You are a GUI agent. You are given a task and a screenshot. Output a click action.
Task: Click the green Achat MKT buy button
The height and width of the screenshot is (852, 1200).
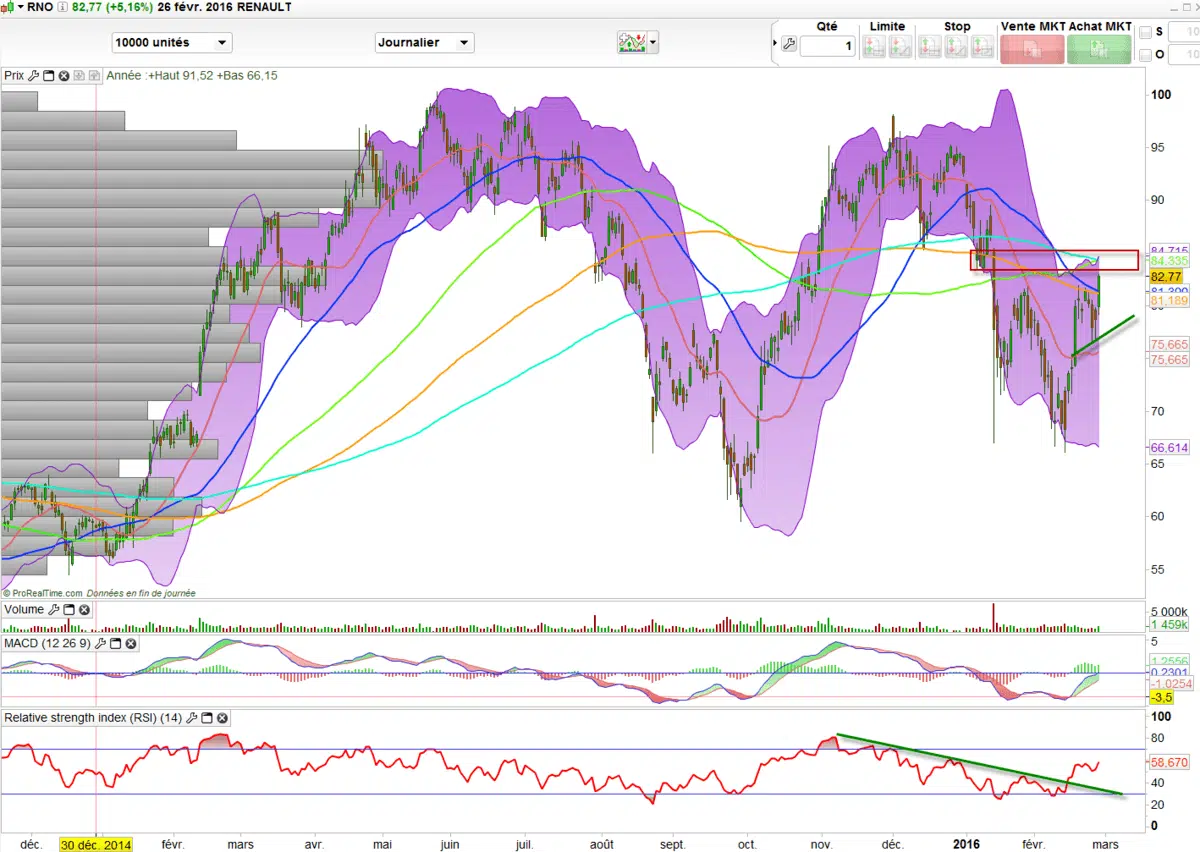(1099, 49)
